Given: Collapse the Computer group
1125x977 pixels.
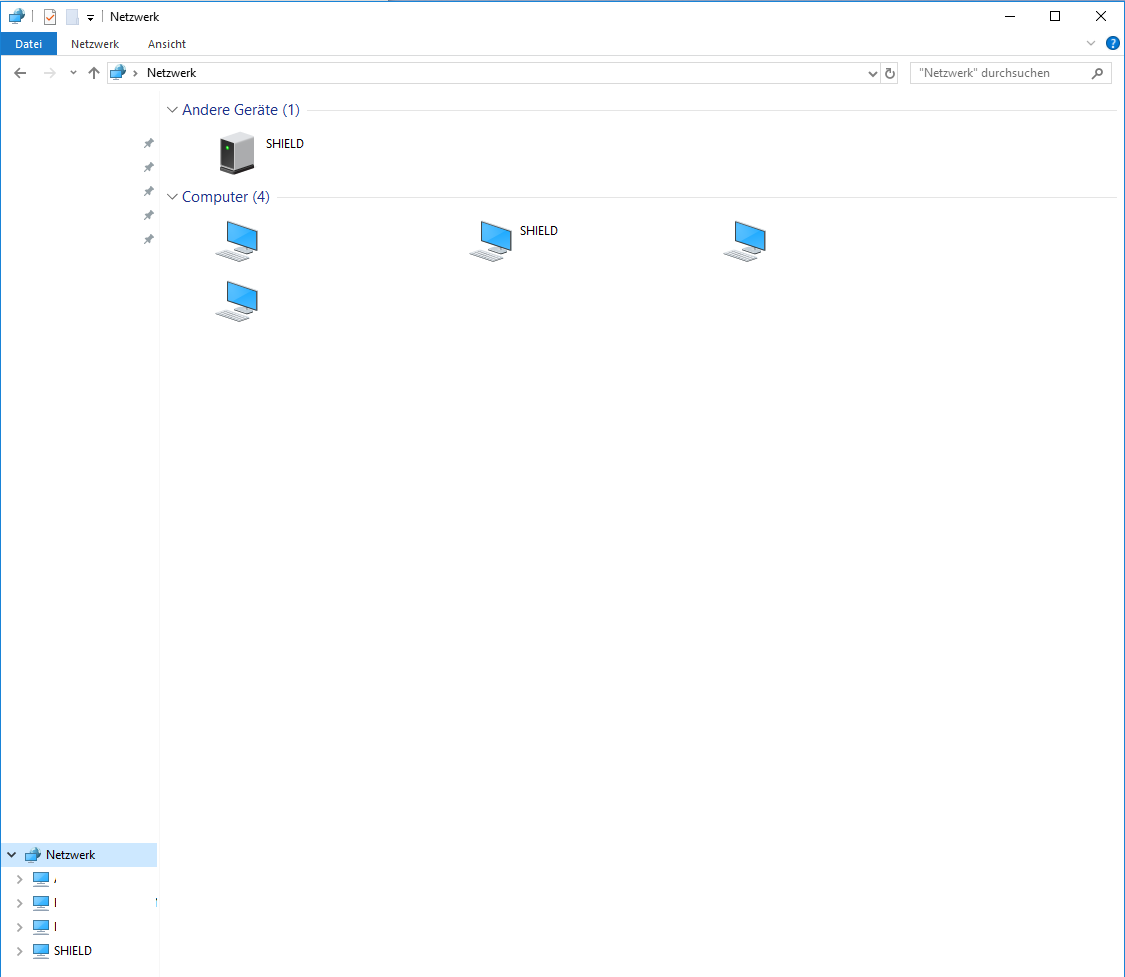Looking at the screenshot, I should [x=172, y=197].
